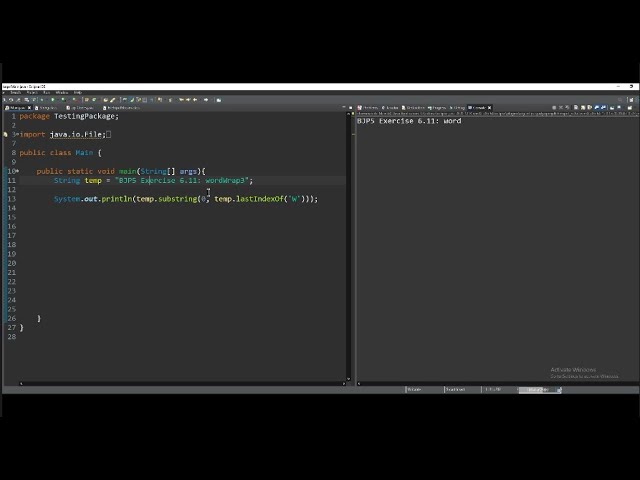
Task: Click Remove All Terminated Launches icon
Action: tap(567, 107)
